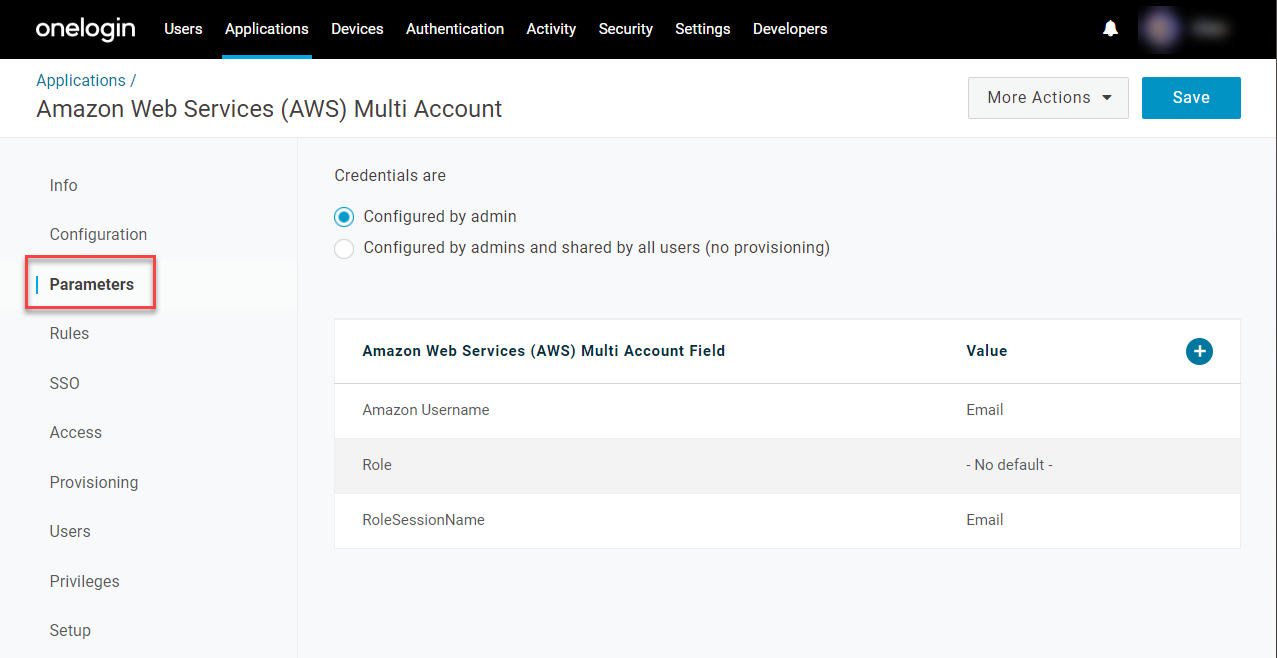Click the '- No default -' Role value

pos(1009,465)
